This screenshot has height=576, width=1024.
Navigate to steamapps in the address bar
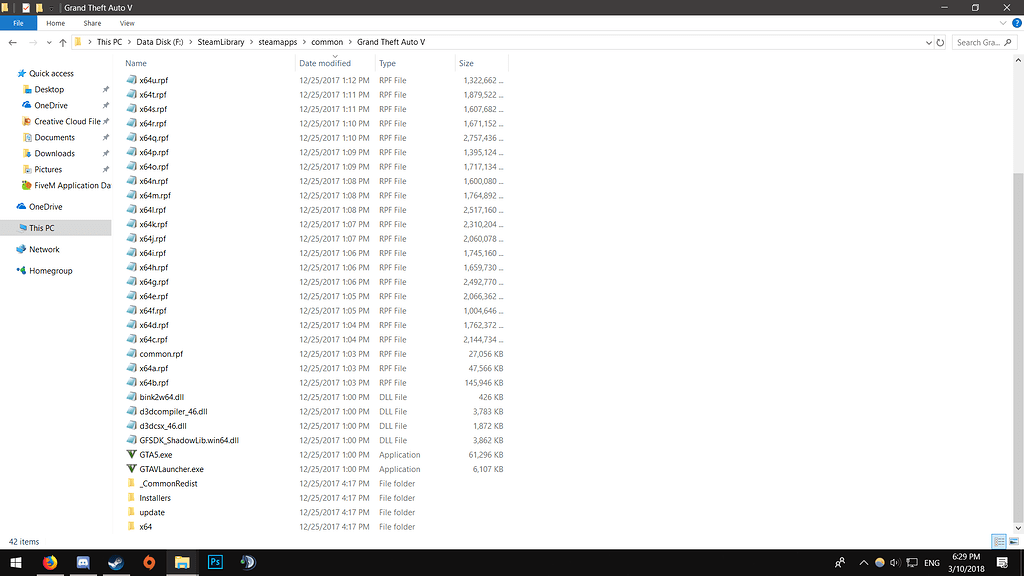(278, 42)
